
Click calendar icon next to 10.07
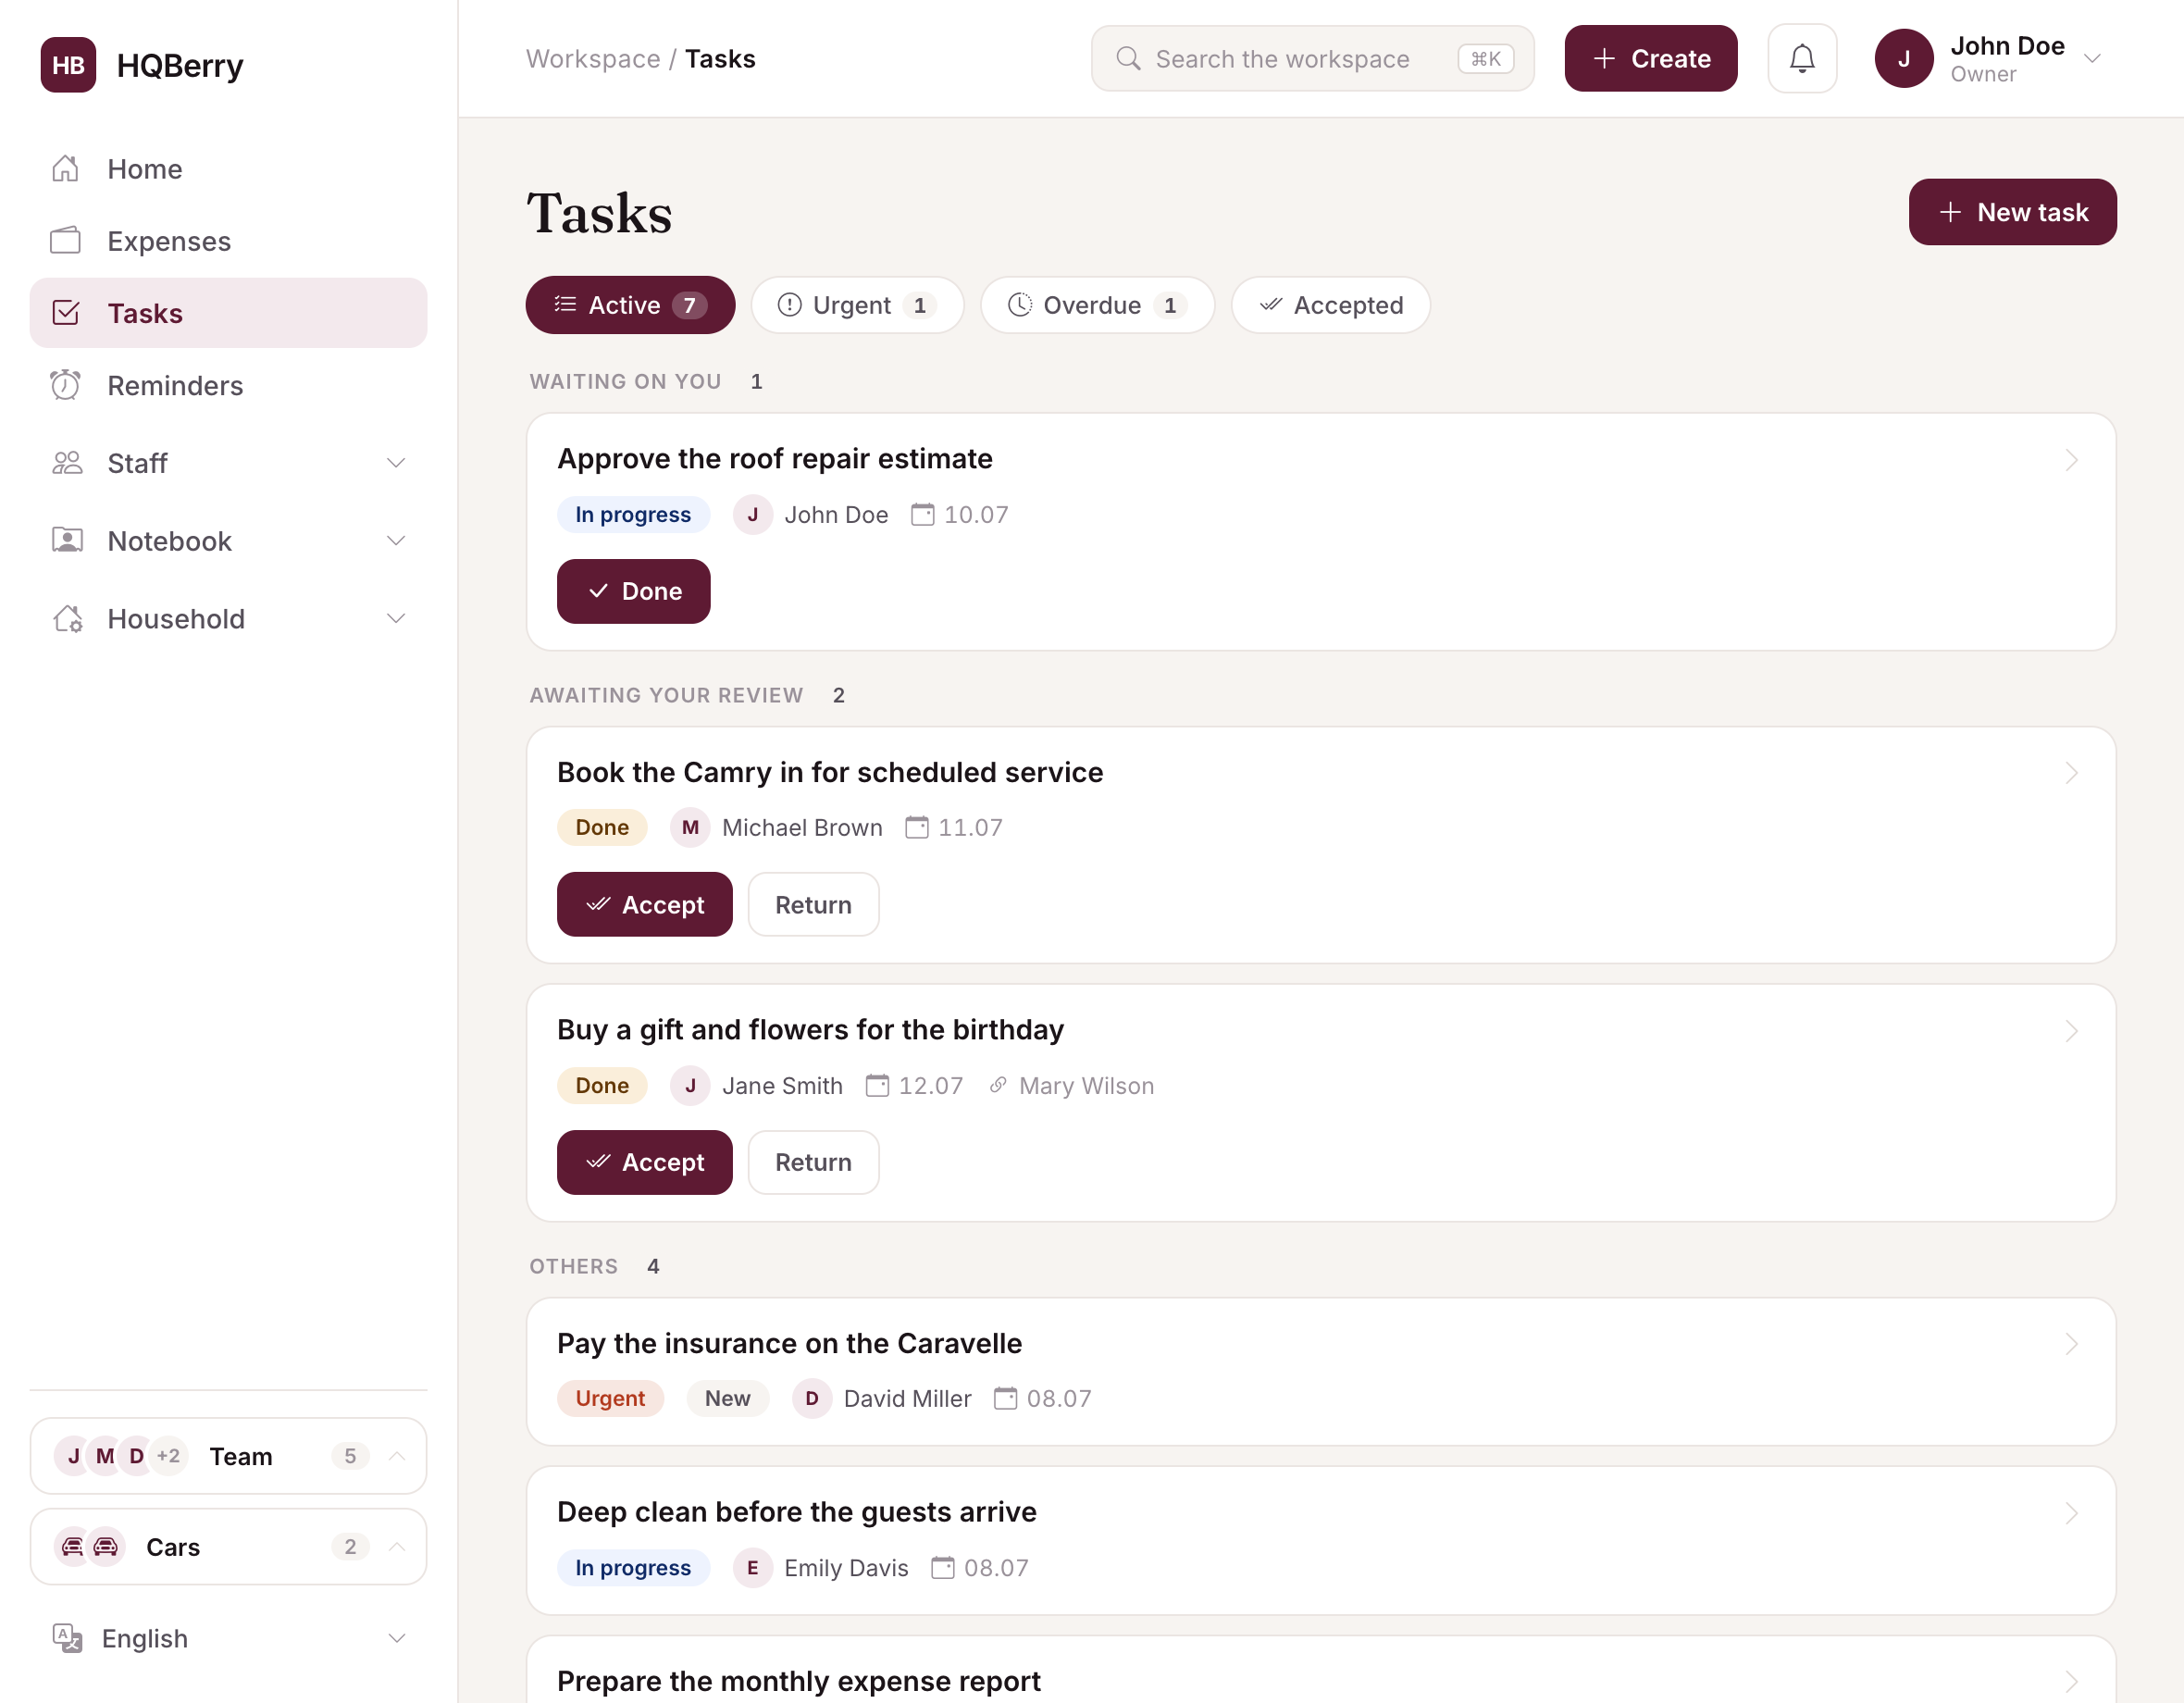tap(922, 515)
